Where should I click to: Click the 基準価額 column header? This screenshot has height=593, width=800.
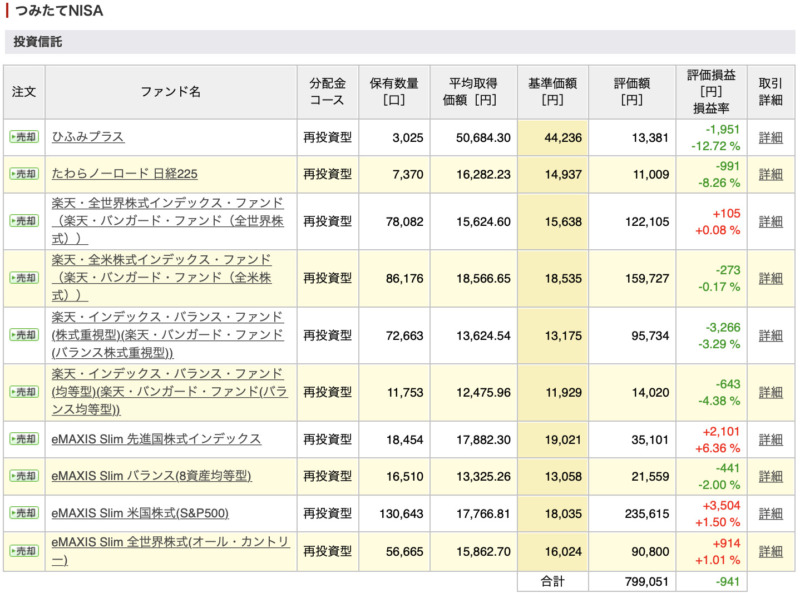553,92
